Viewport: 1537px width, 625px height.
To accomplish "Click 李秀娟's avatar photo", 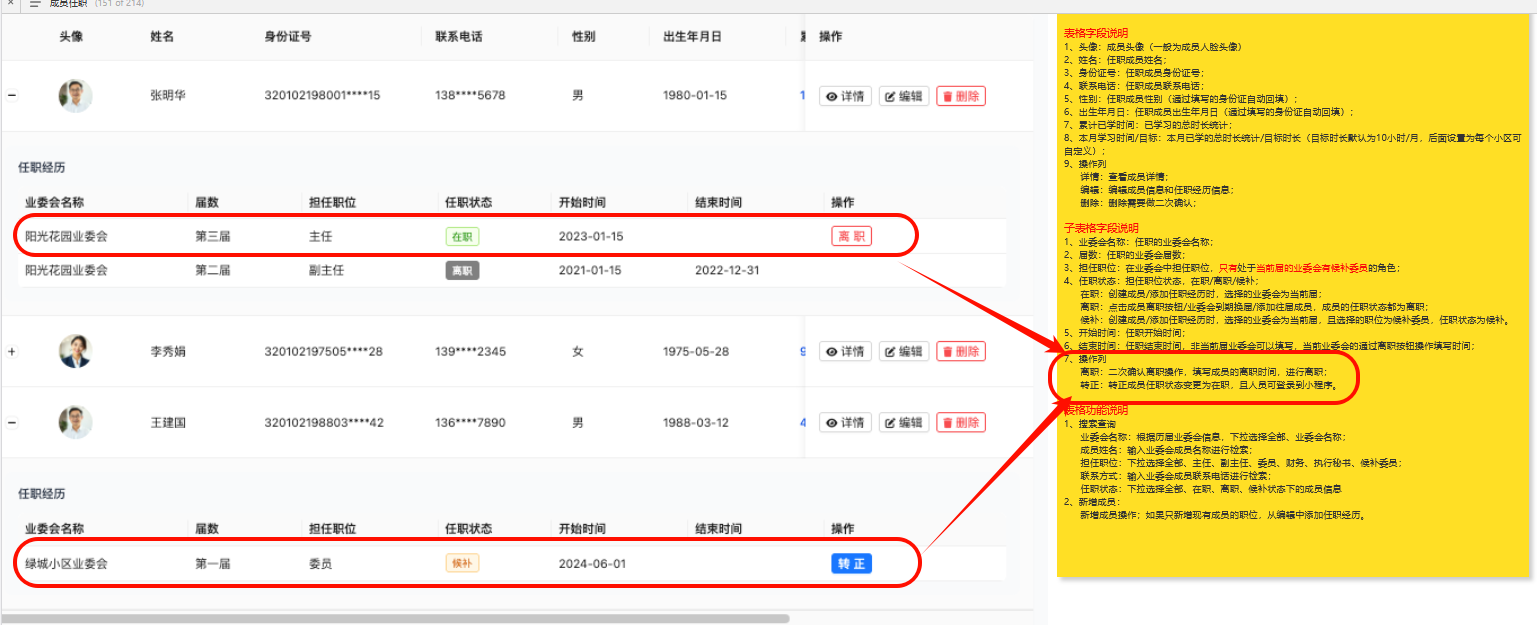I will (x=76, y=352).
